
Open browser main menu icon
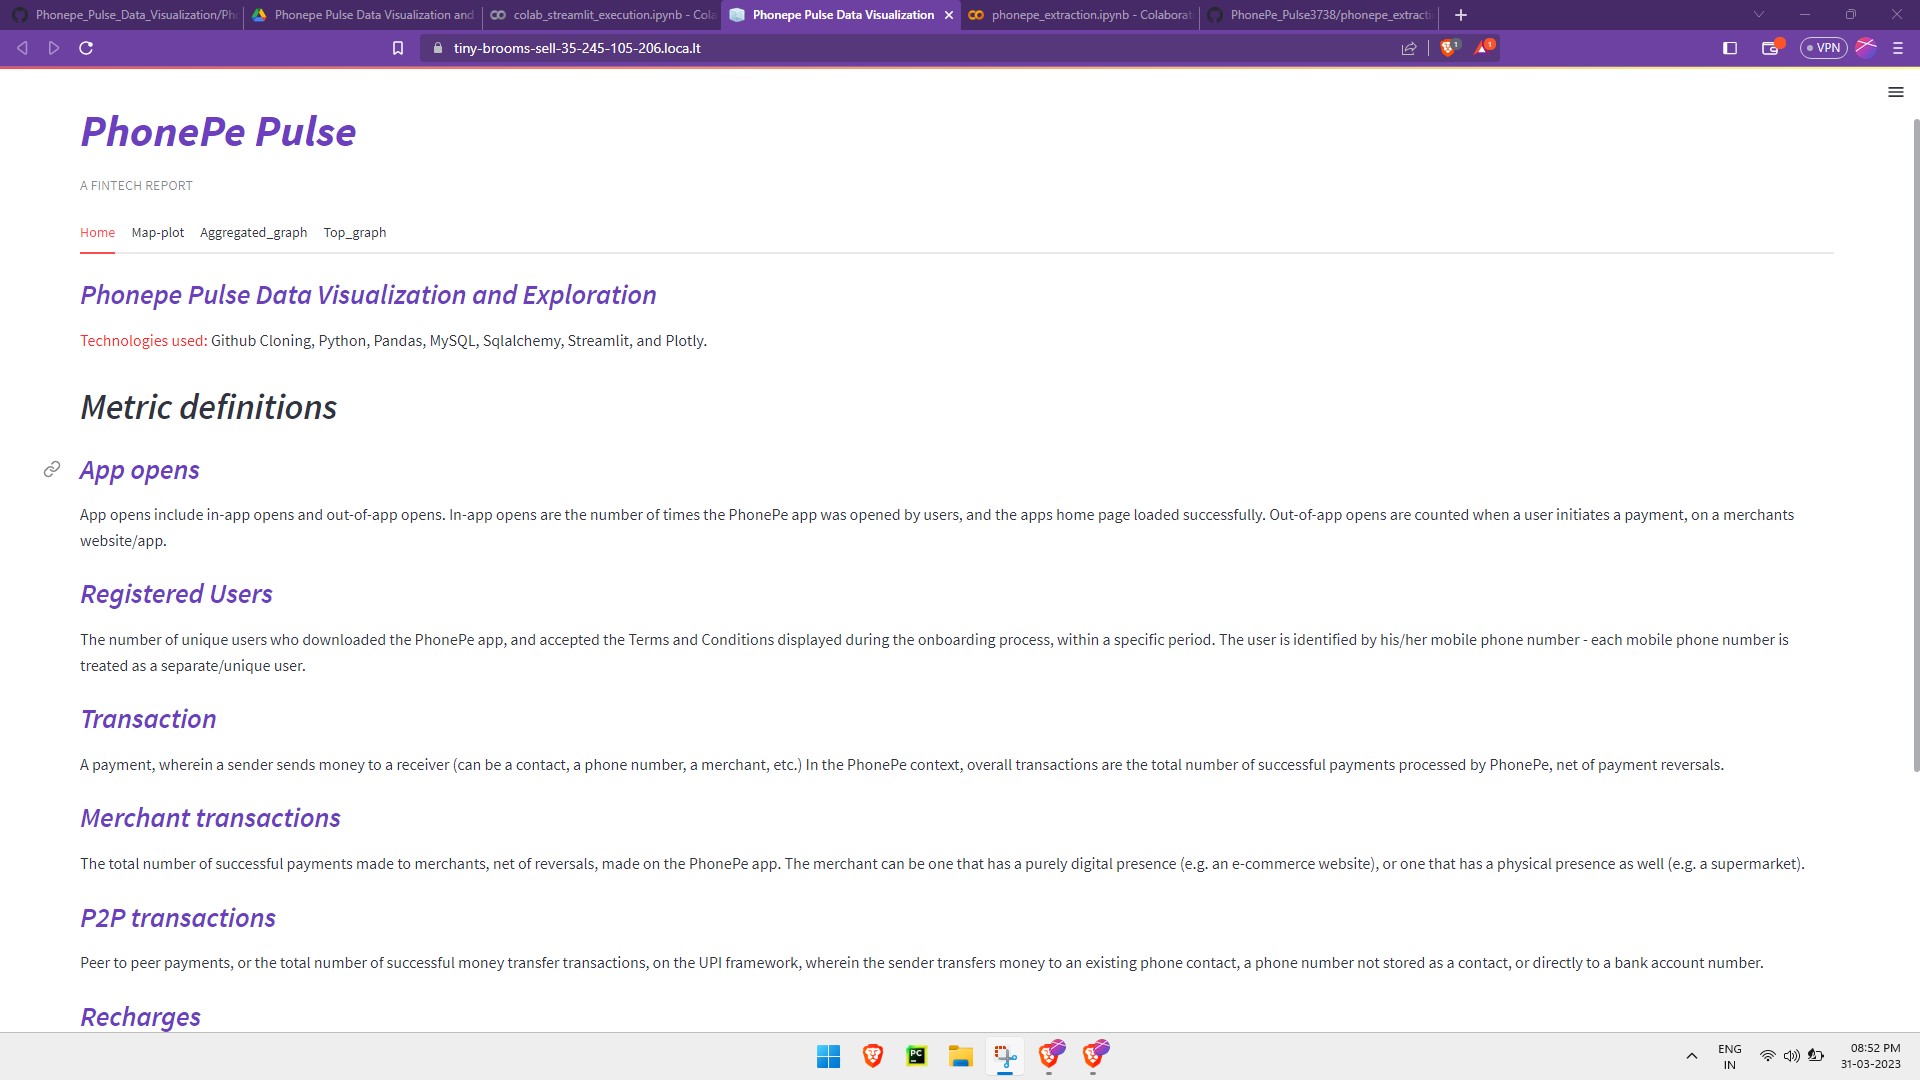[1897, 48]
